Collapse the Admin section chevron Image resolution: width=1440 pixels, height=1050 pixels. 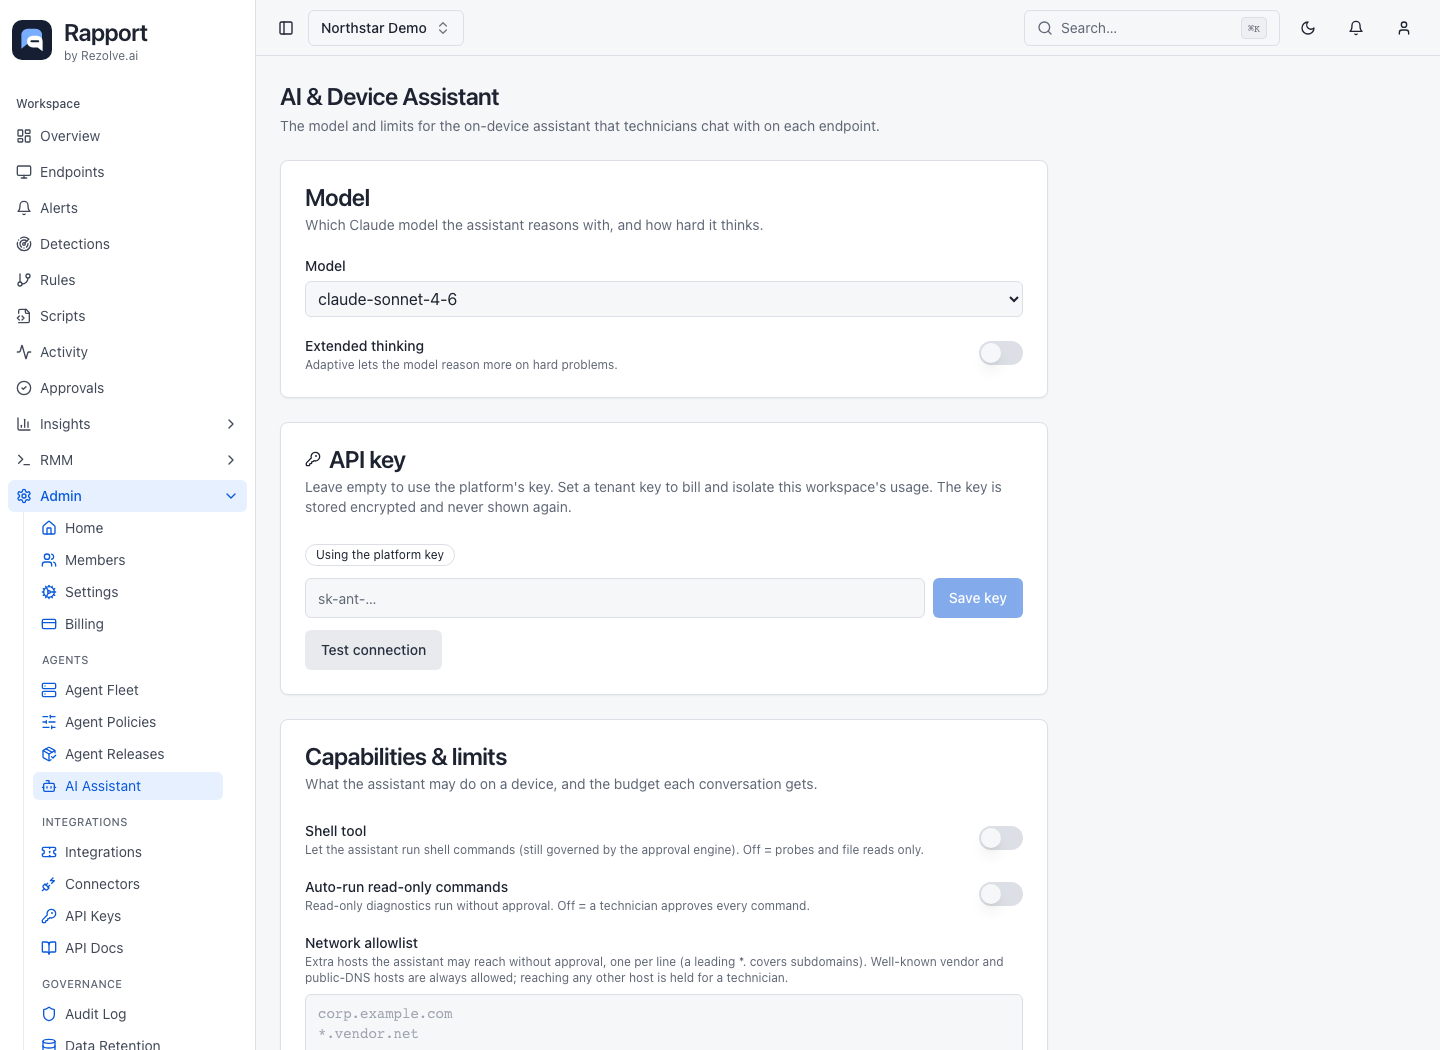[231, 496]
